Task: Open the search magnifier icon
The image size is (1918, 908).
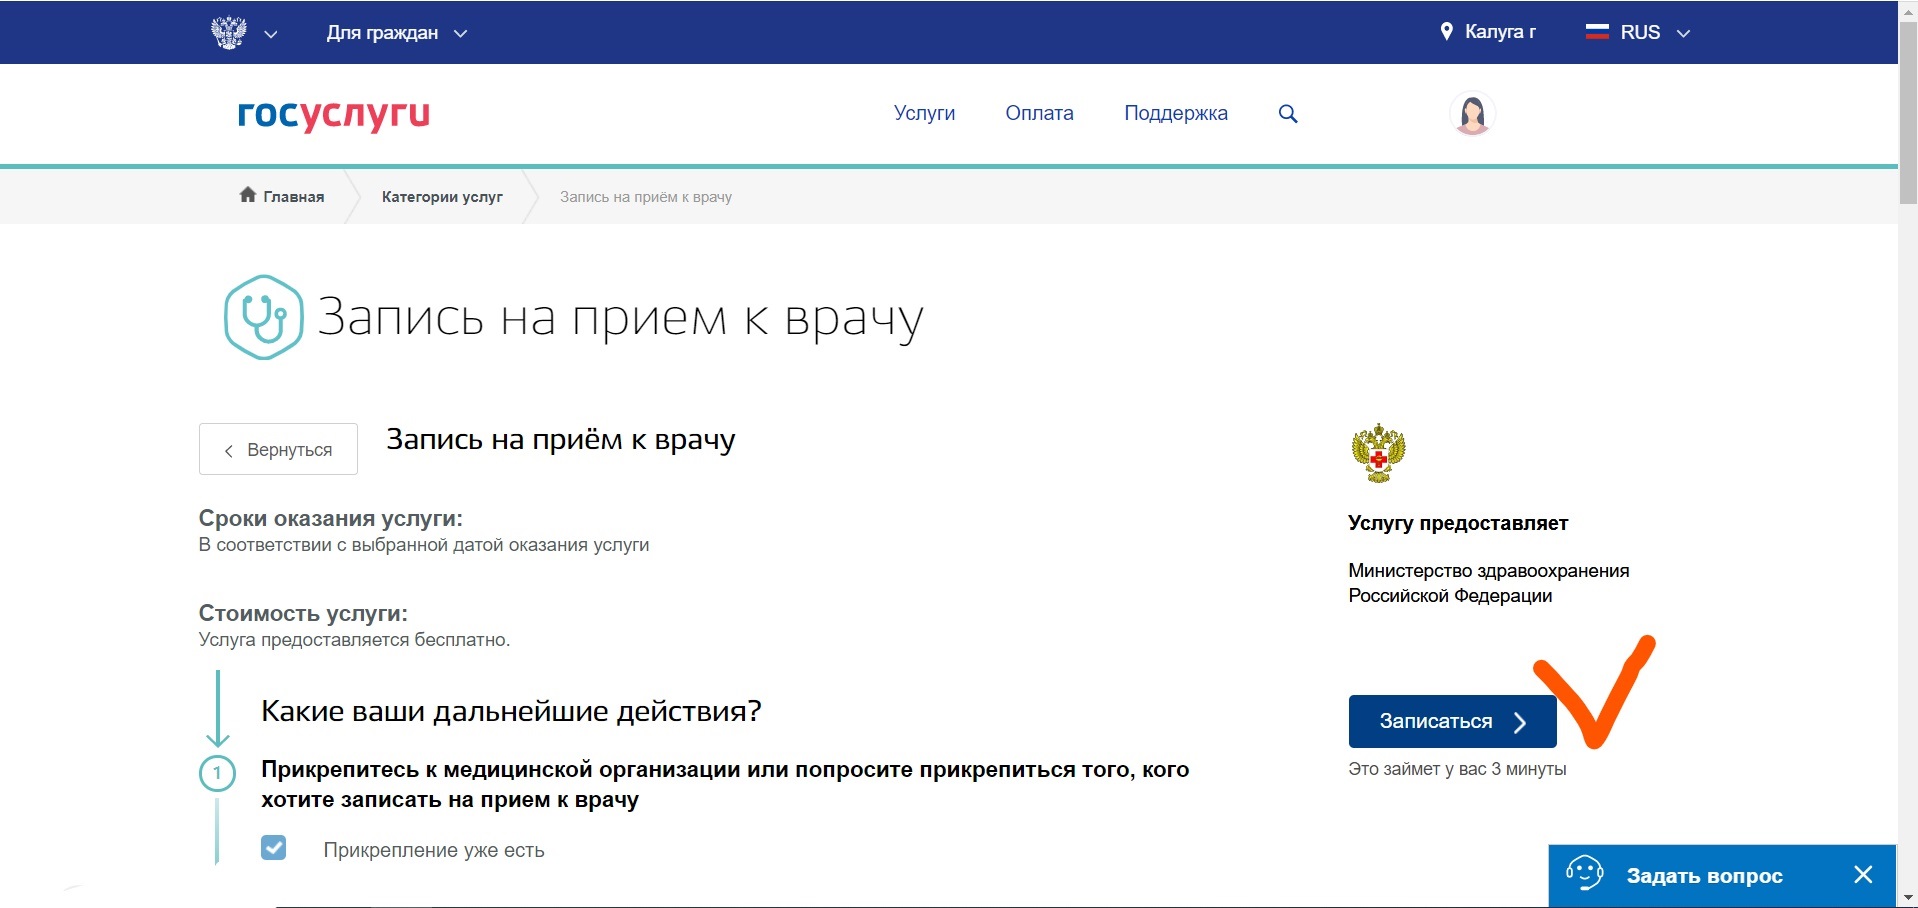Action: tap(1288, 114)
